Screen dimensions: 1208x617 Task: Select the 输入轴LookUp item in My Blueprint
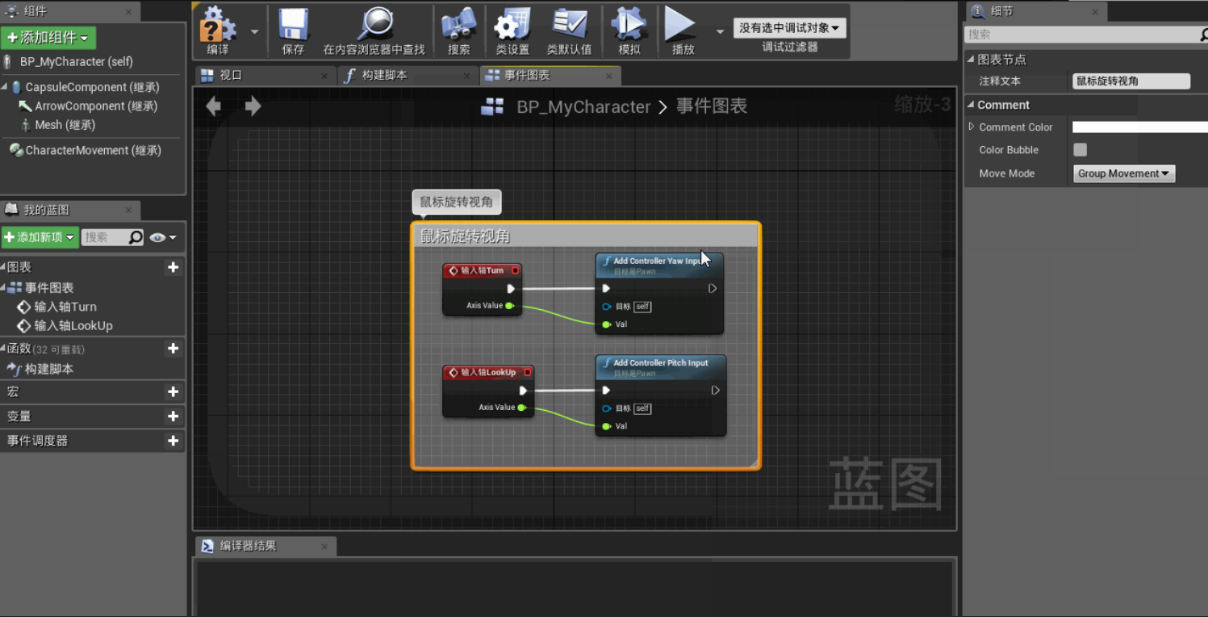tap(73, 326)
